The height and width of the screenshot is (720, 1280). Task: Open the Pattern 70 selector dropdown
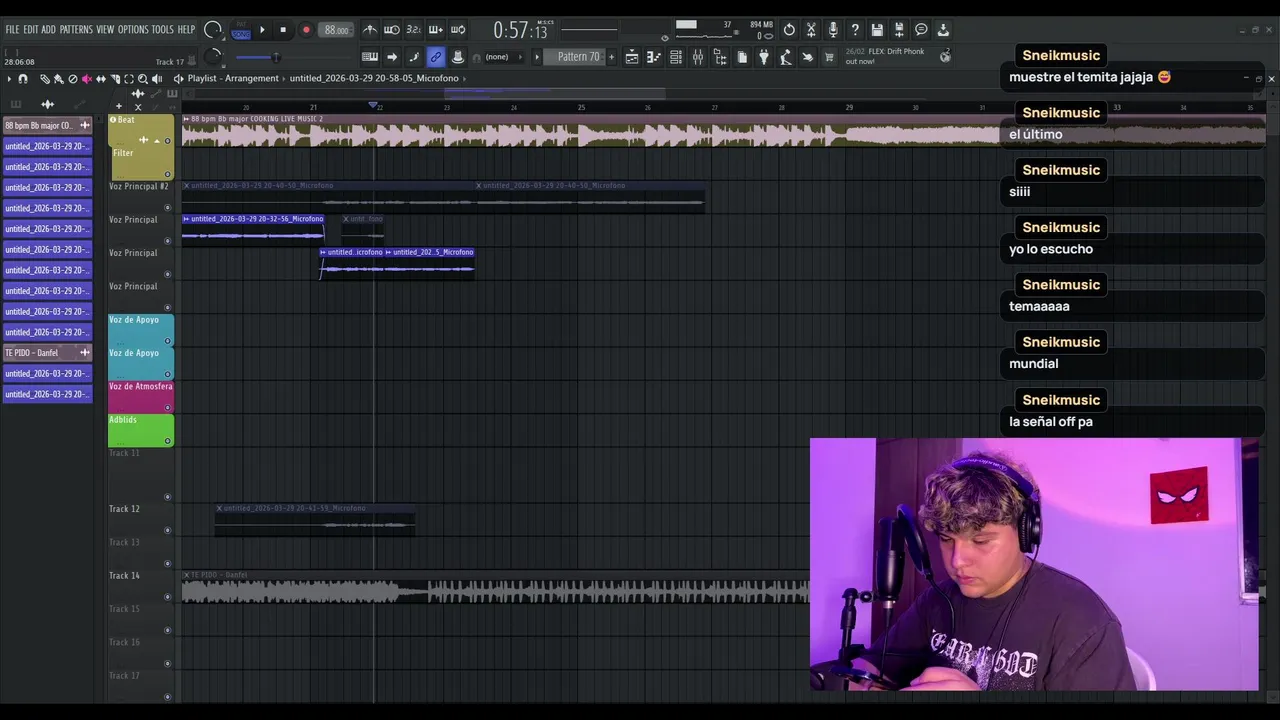coord(578,57)
